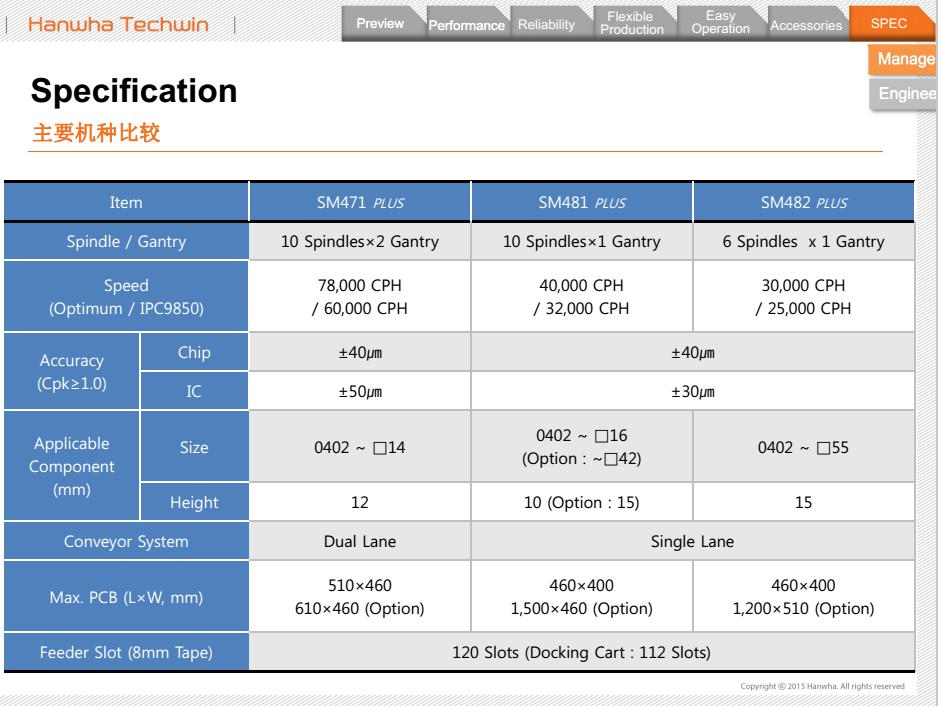938x706 pixels.
Task: Select the Single Lane cell
Action: 693,541
